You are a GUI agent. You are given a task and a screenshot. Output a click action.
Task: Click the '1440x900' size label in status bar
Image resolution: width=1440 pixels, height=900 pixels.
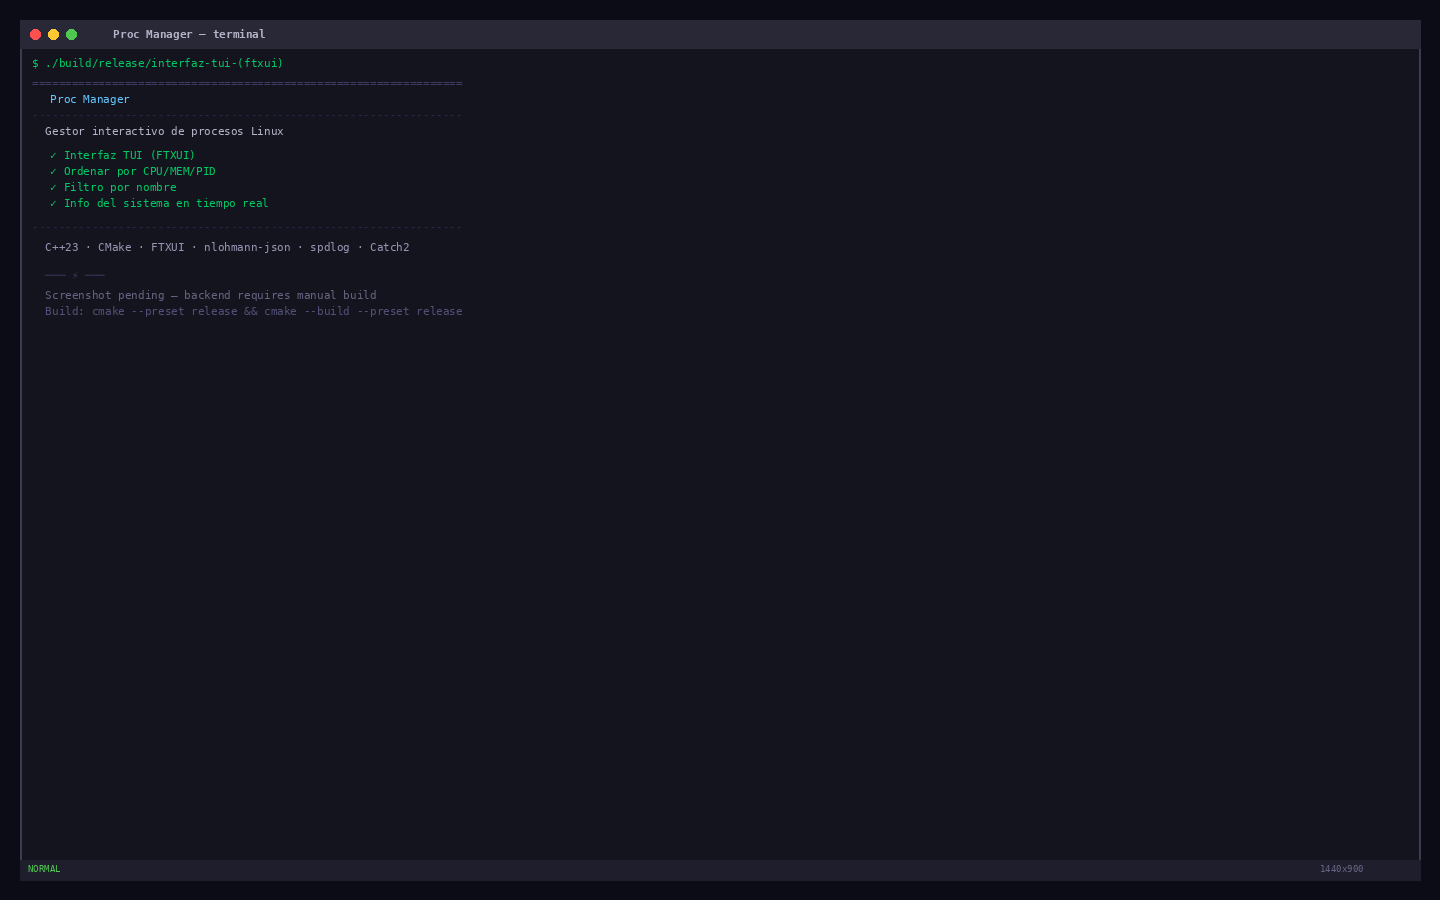click(x=1341, y=869)
